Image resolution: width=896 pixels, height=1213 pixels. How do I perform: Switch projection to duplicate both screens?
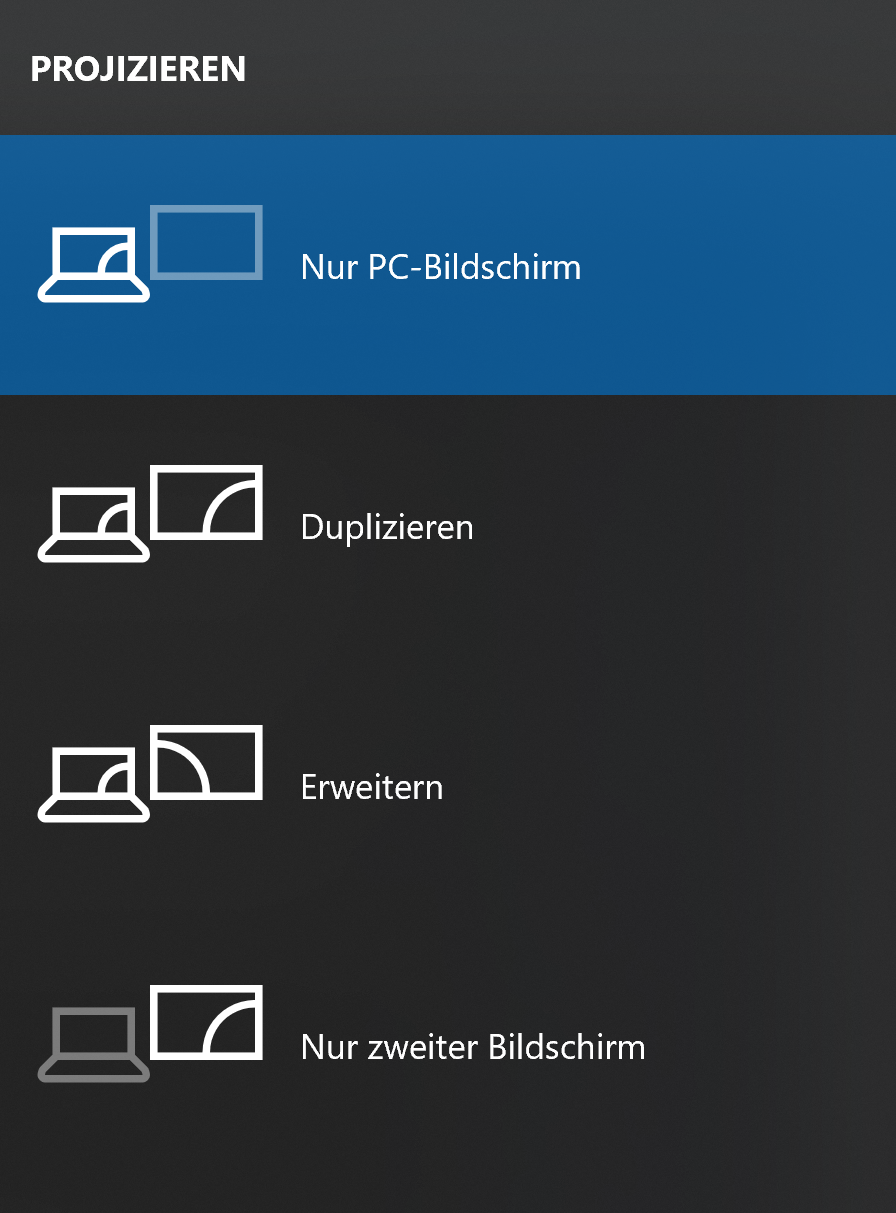pyautogui.click(x=448, y=525)
